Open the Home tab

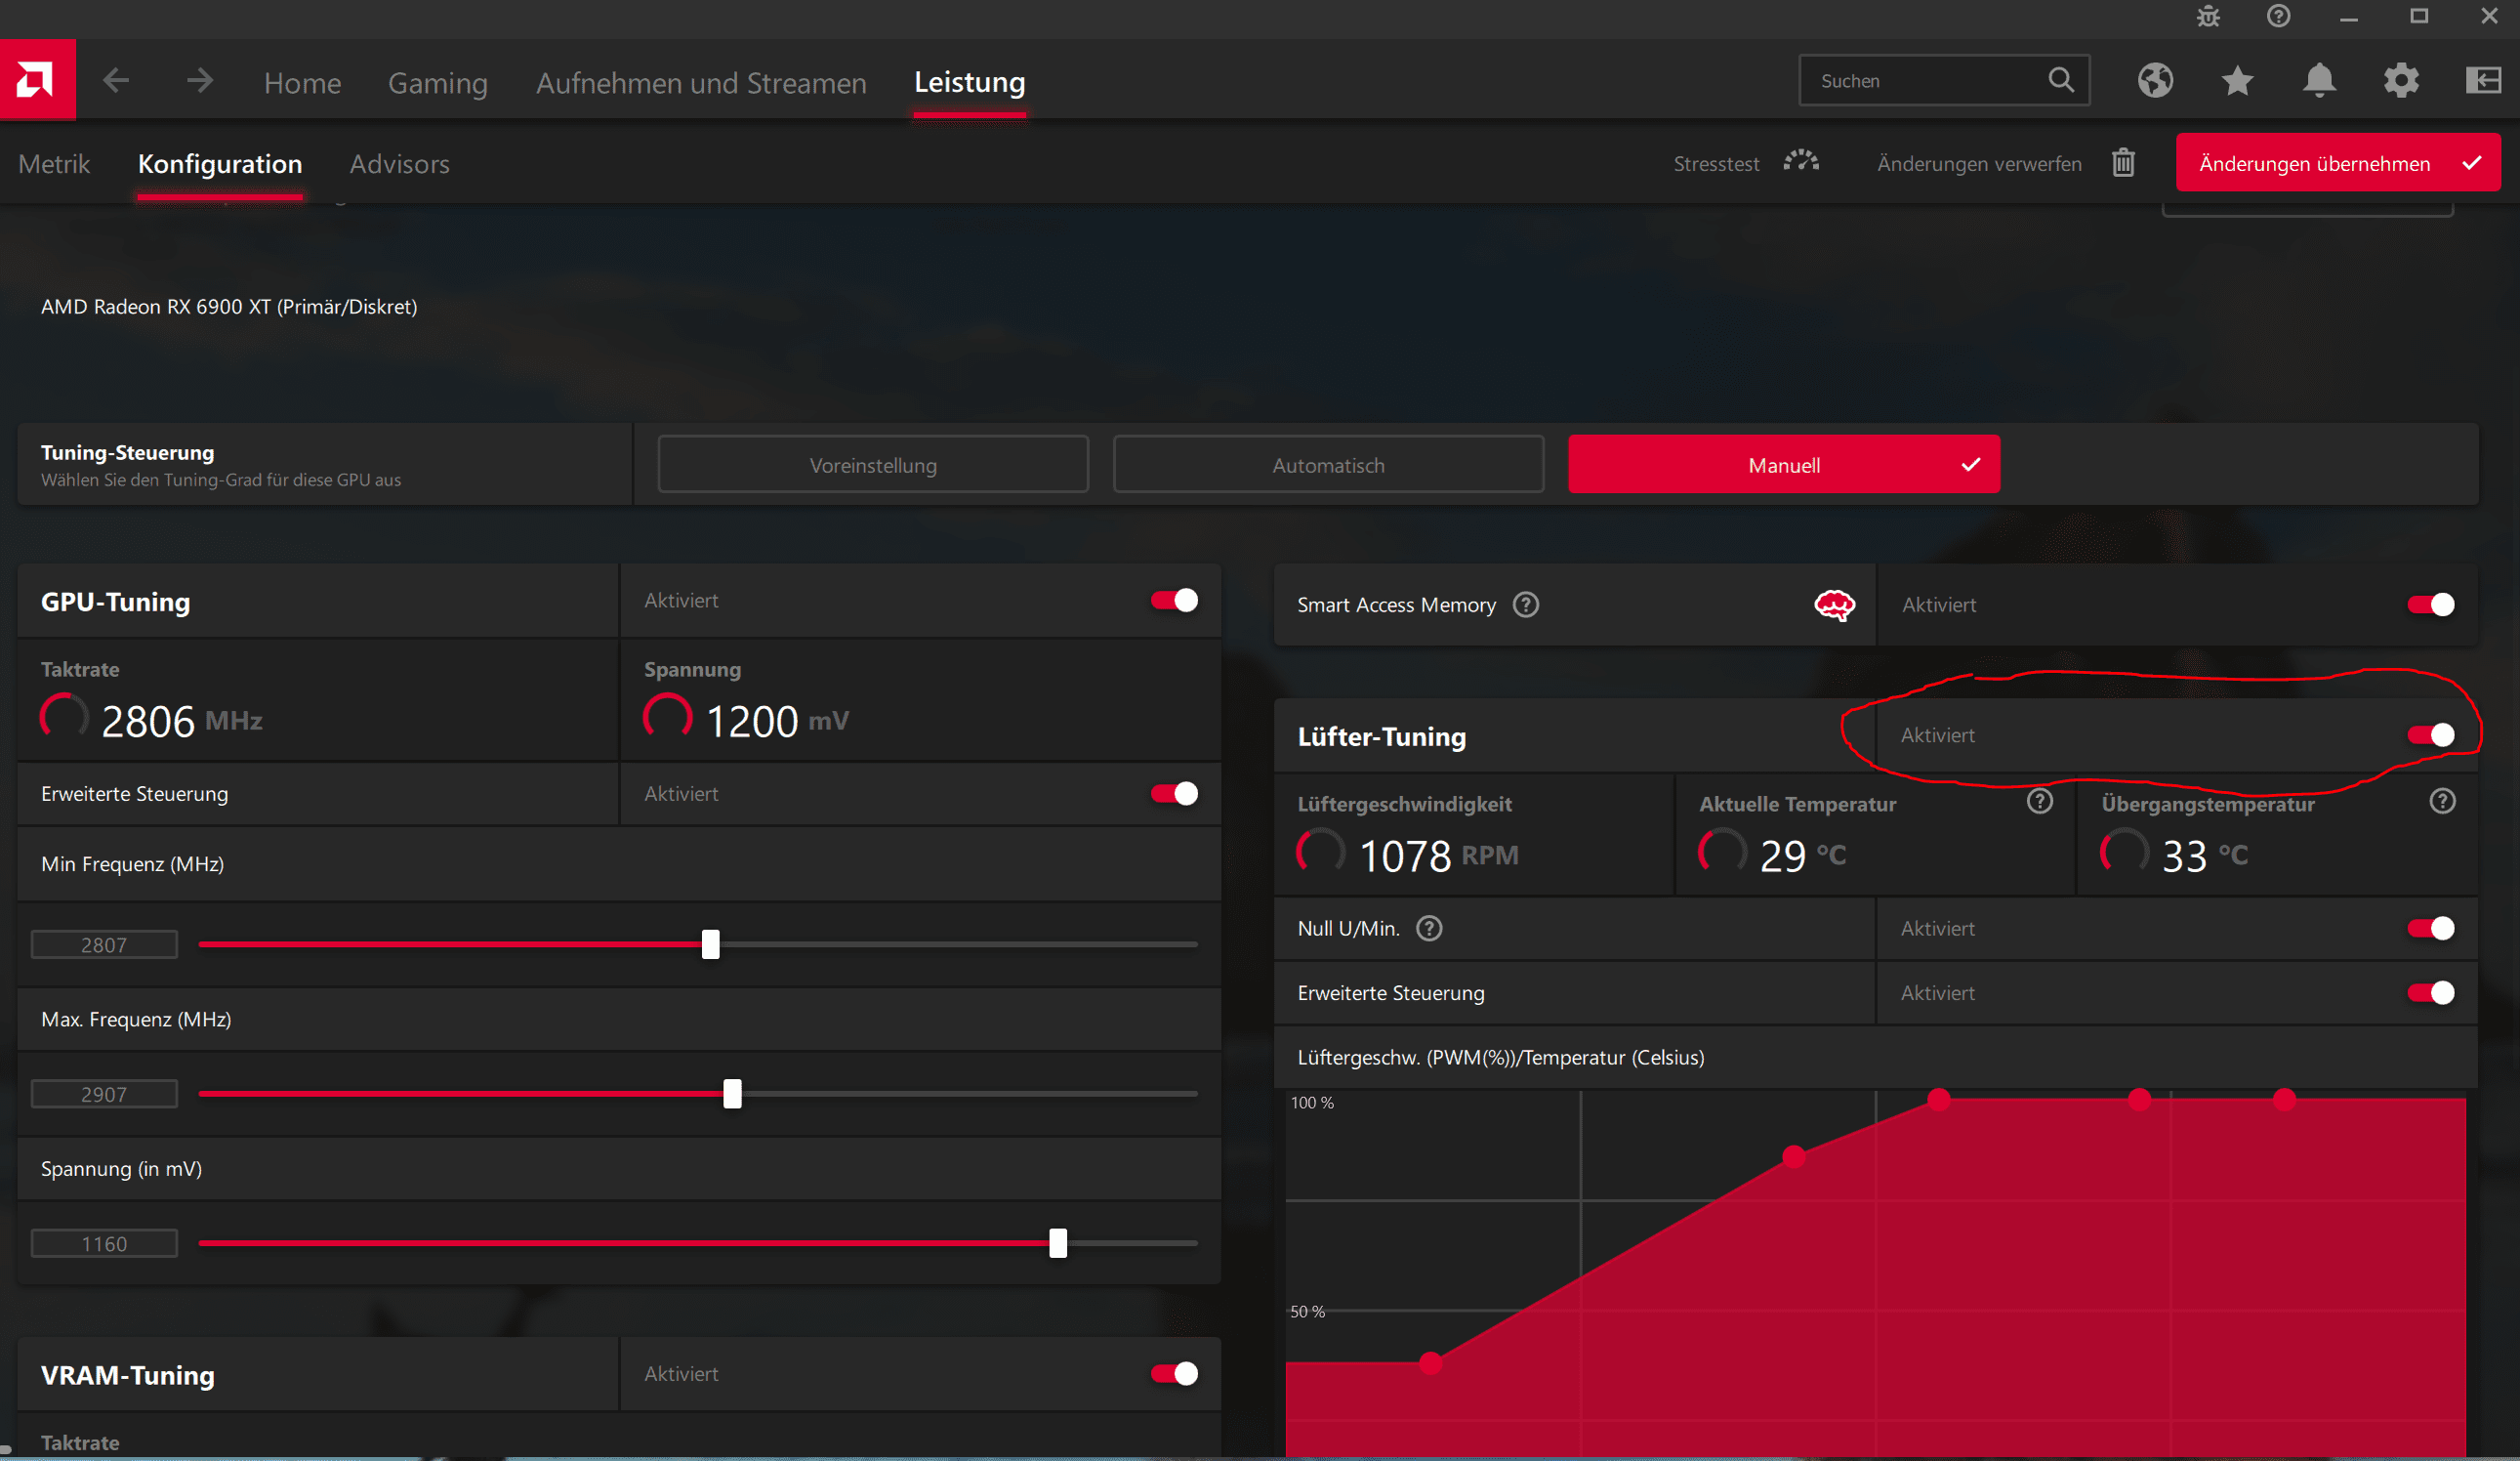pyautogui.click(x=302, y=83)
